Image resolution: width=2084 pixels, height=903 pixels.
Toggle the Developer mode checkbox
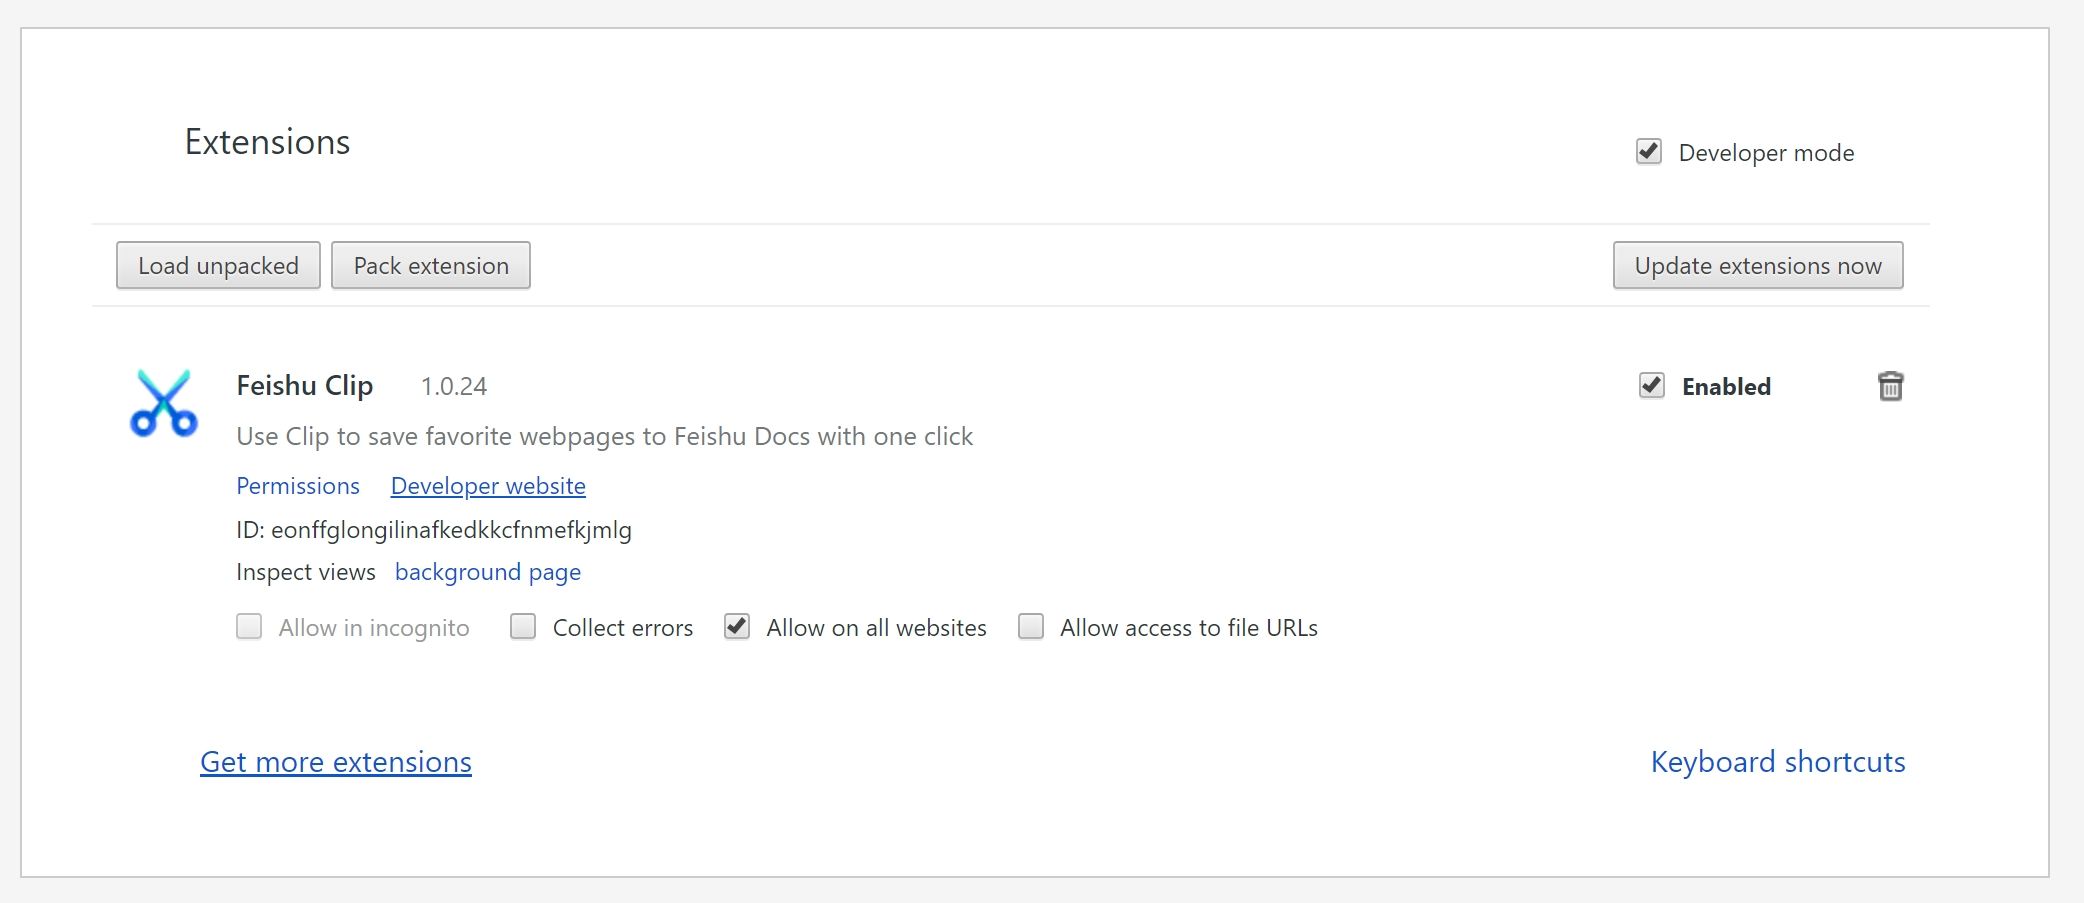coord(1649,152)
